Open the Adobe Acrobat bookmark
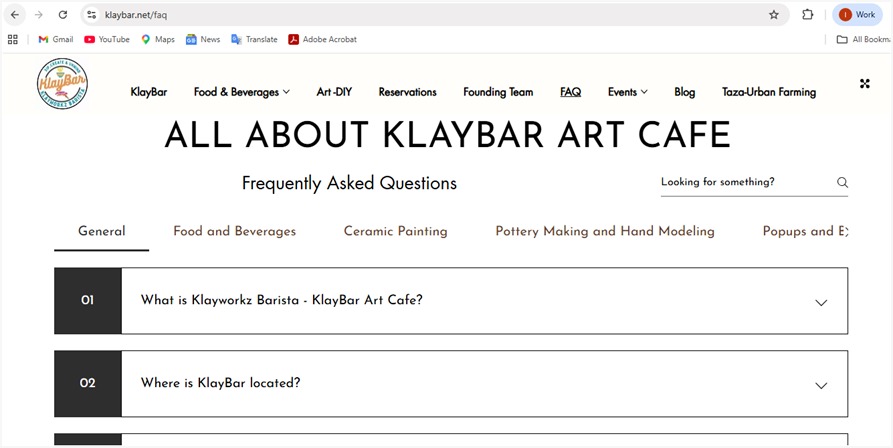Image resolution: width=893 pixels, height=448 pixels. coord(322,39)
